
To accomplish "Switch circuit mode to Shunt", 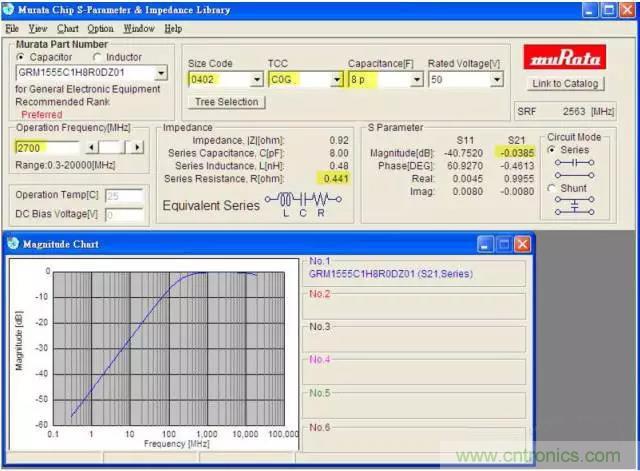I will click(x=552, y=188).
